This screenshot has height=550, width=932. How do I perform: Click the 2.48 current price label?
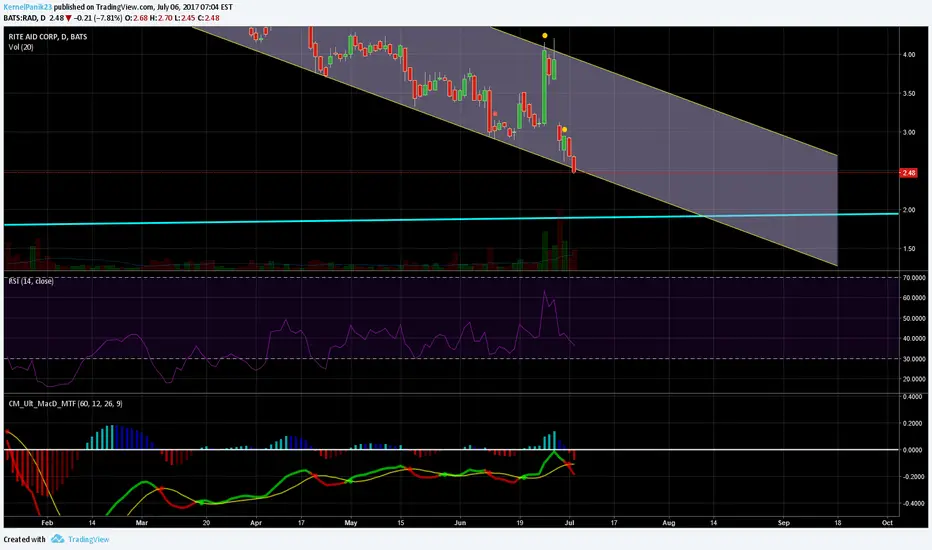click(x=909, y=172)
